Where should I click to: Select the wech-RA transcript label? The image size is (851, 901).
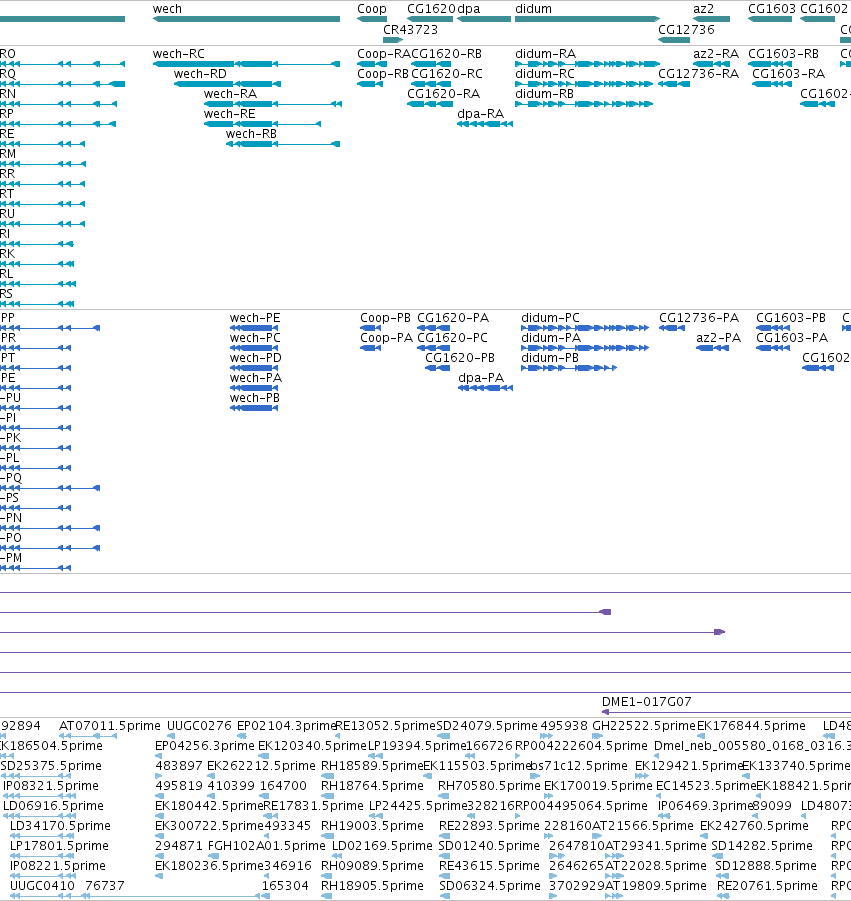[x=230, y=94]
